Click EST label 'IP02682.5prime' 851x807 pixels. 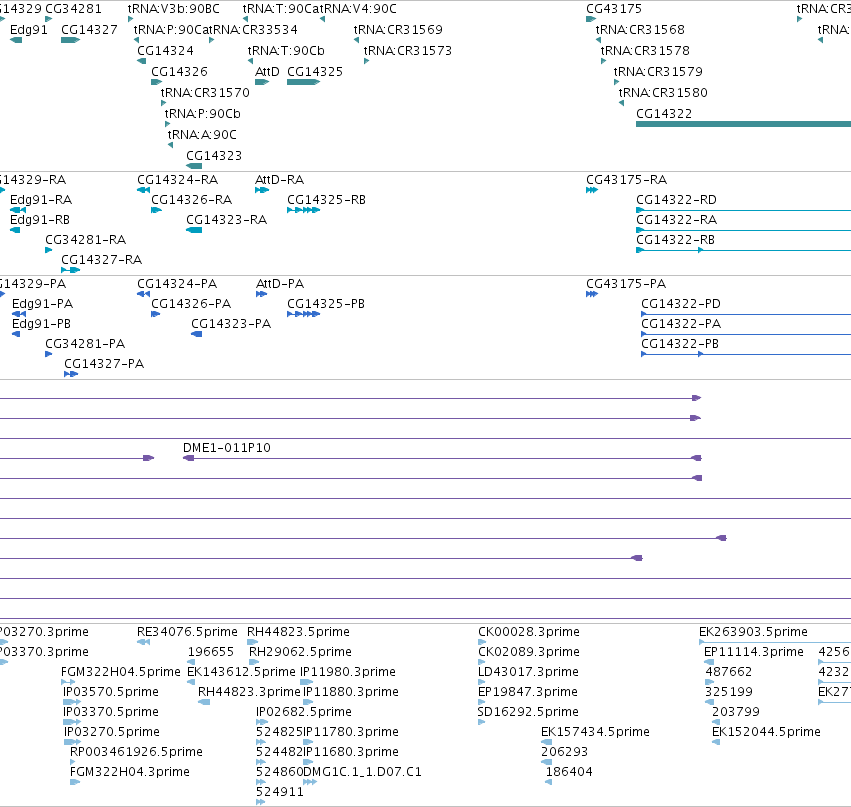304,711
